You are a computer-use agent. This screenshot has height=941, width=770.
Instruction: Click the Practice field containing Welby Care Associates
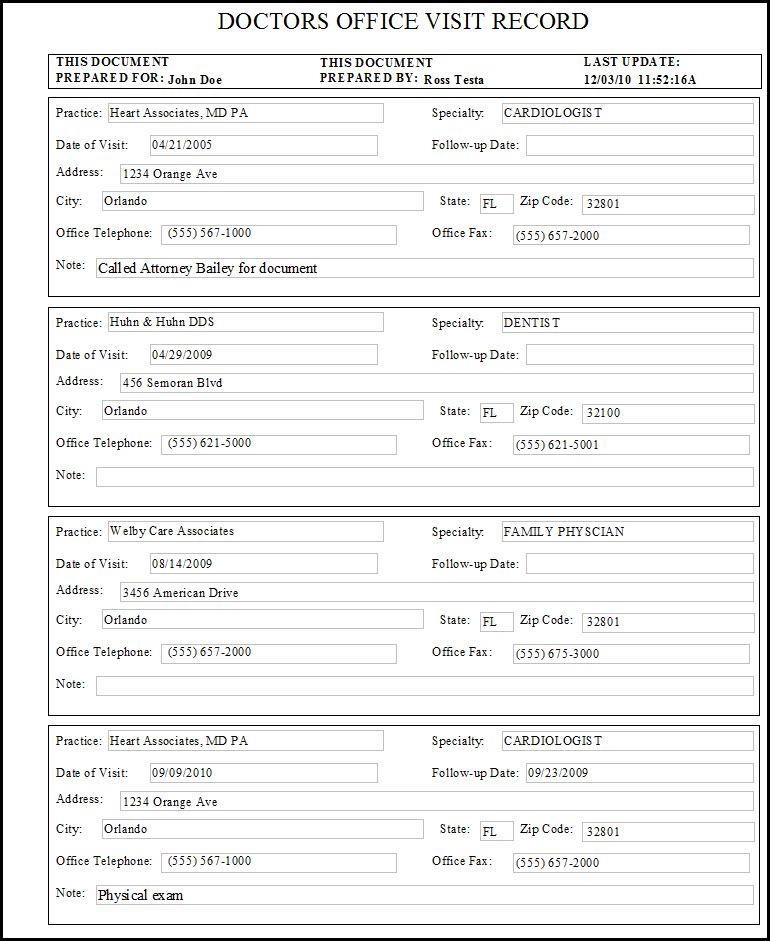(245, 531)
